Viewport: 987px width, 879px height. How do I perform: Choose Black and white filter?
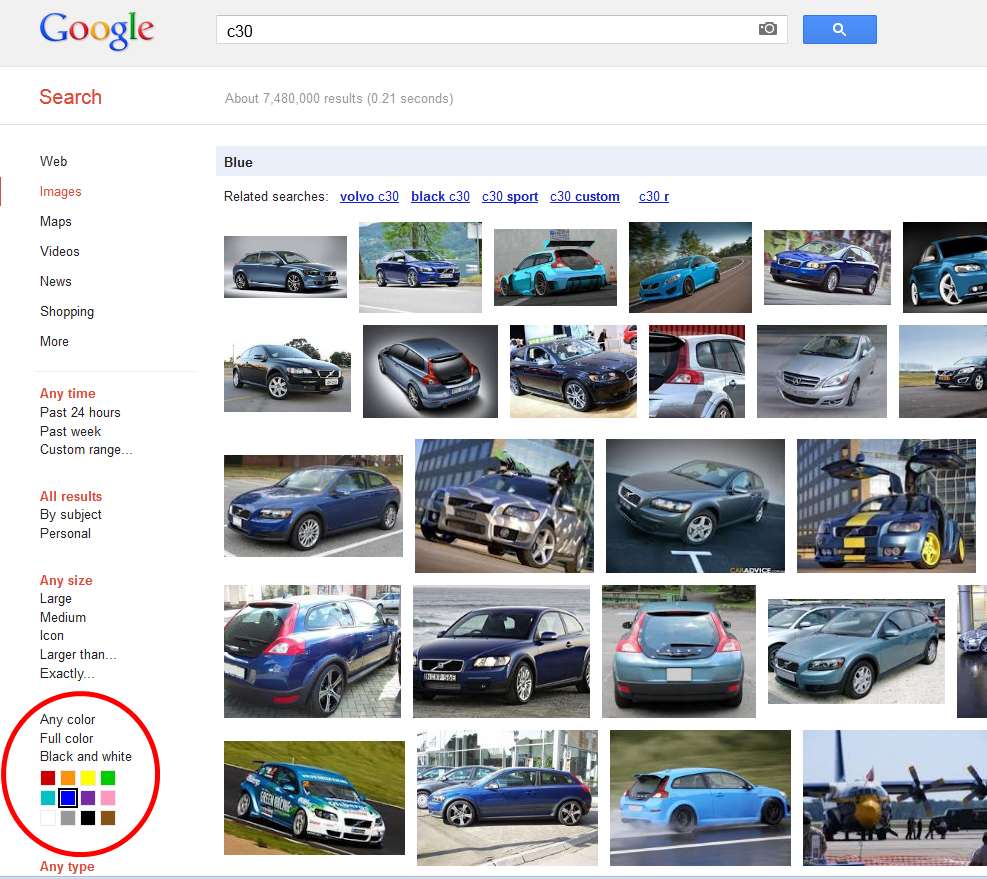(x=86, y=756)
